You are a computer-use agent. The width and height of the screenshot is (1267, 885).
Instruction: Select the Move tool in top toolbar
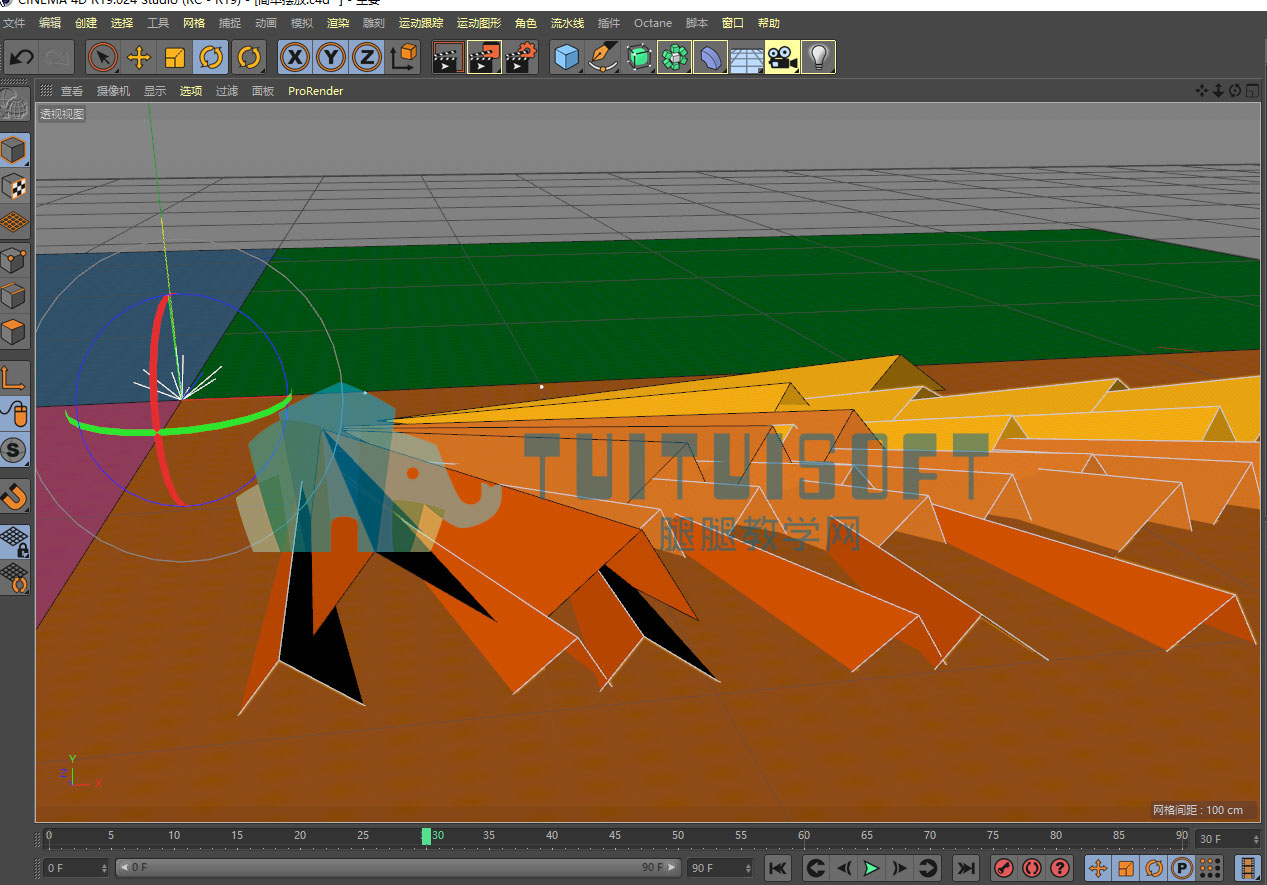(139, 58)
